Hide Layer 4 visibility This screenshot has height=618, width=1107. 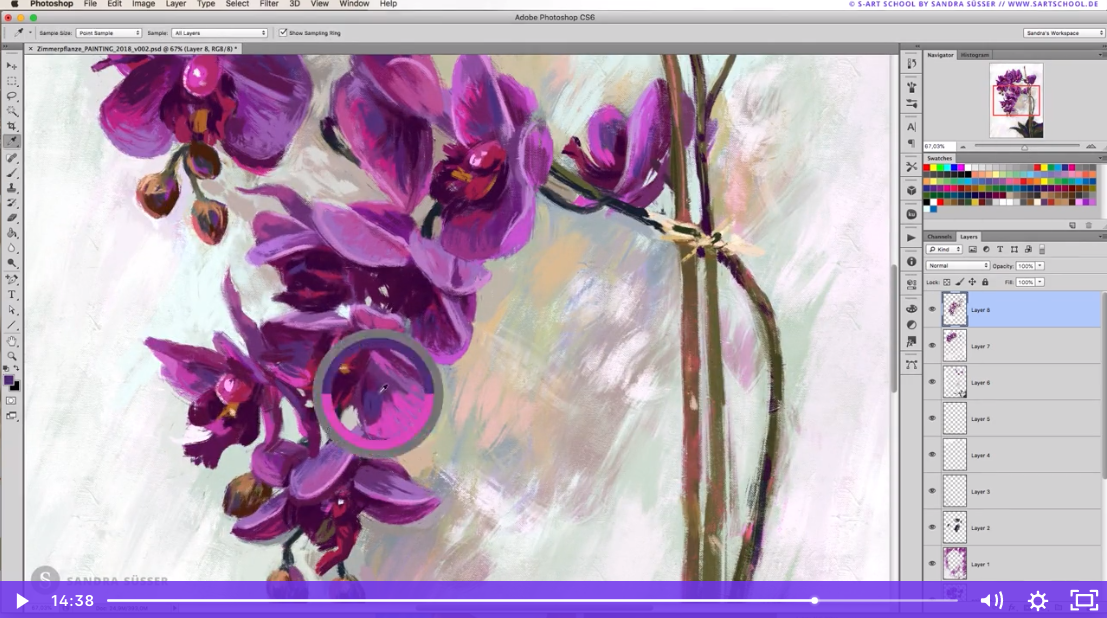[x=932, y=455]
